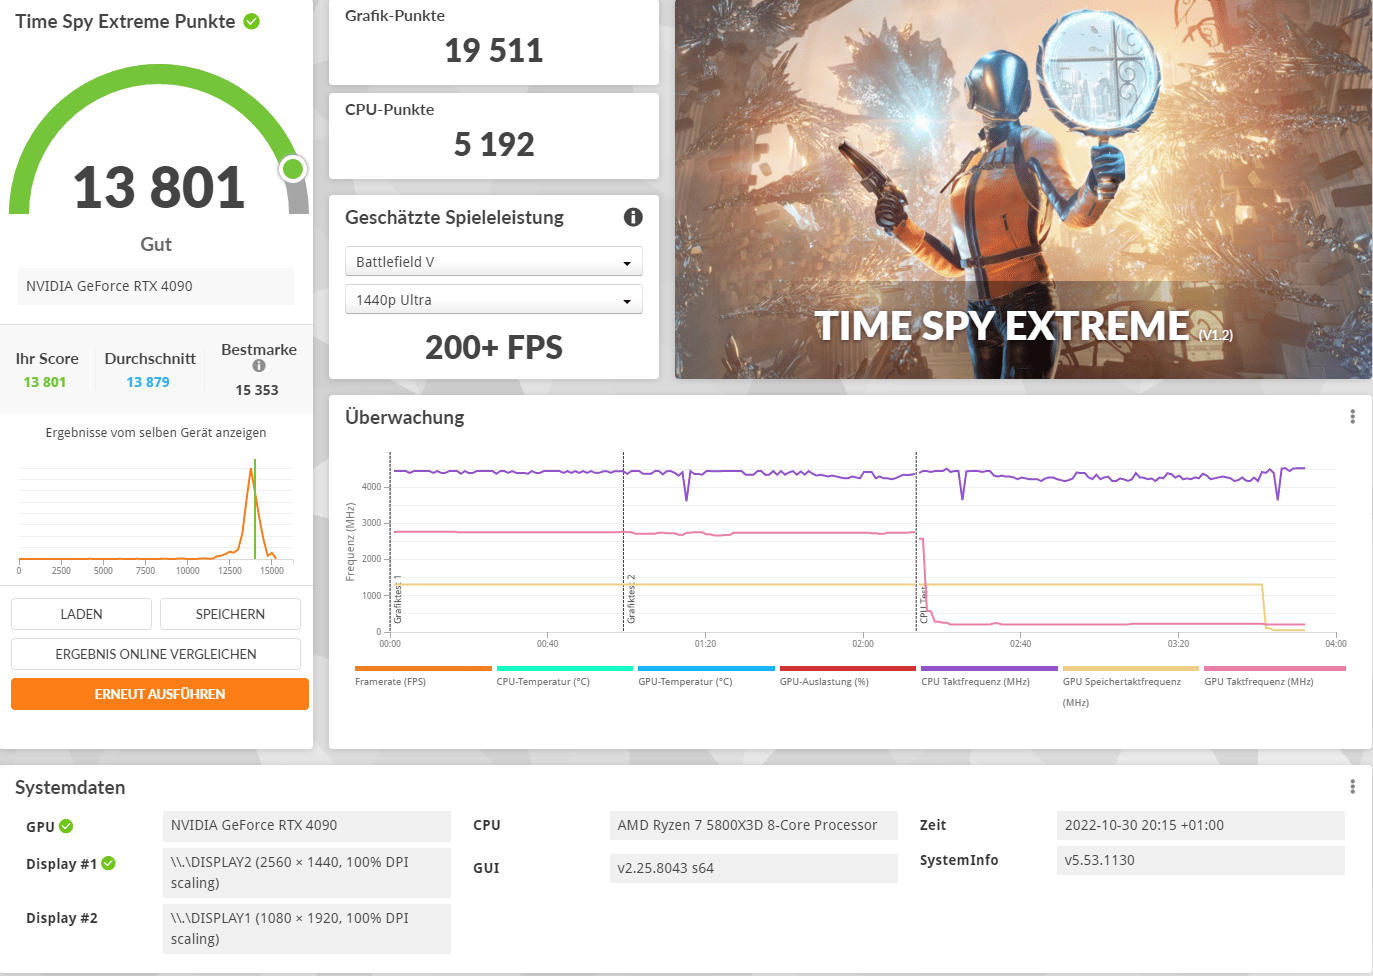Screen dimensions: 1373x976
Task: Click the Gut rating label
Action: click(156, 244)
